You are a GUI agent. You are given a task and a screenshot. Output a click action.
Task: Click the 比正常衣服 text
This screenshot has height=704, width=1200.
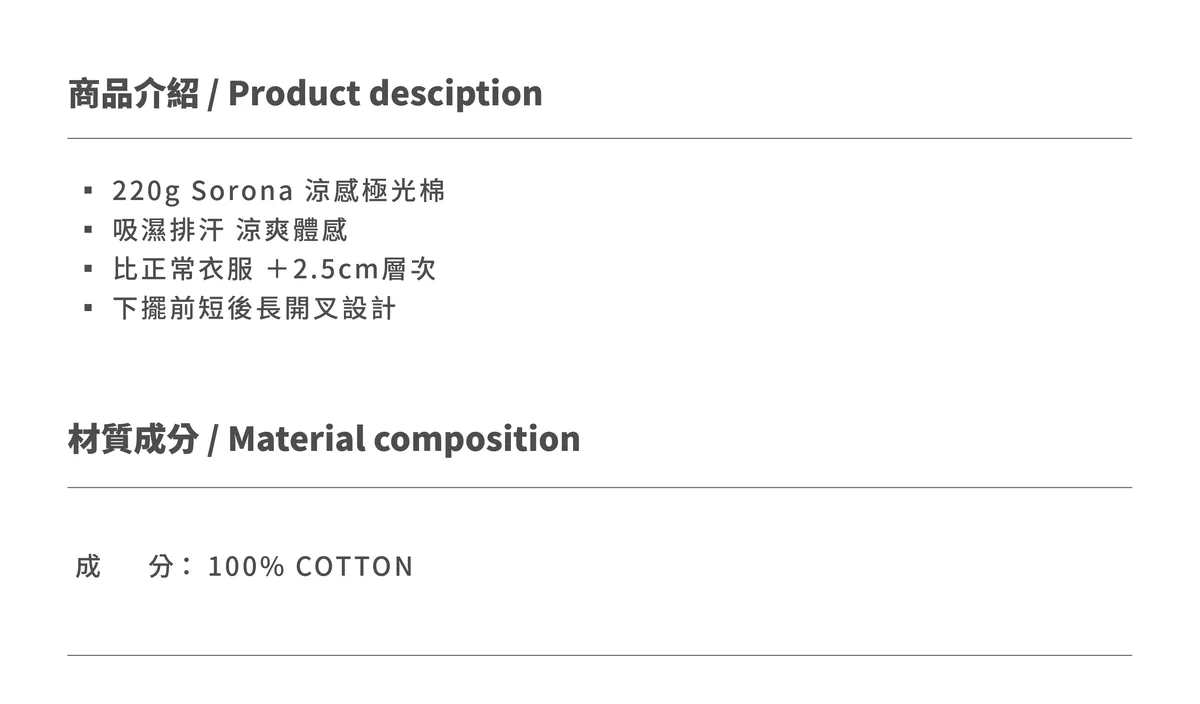coord(183,269)
